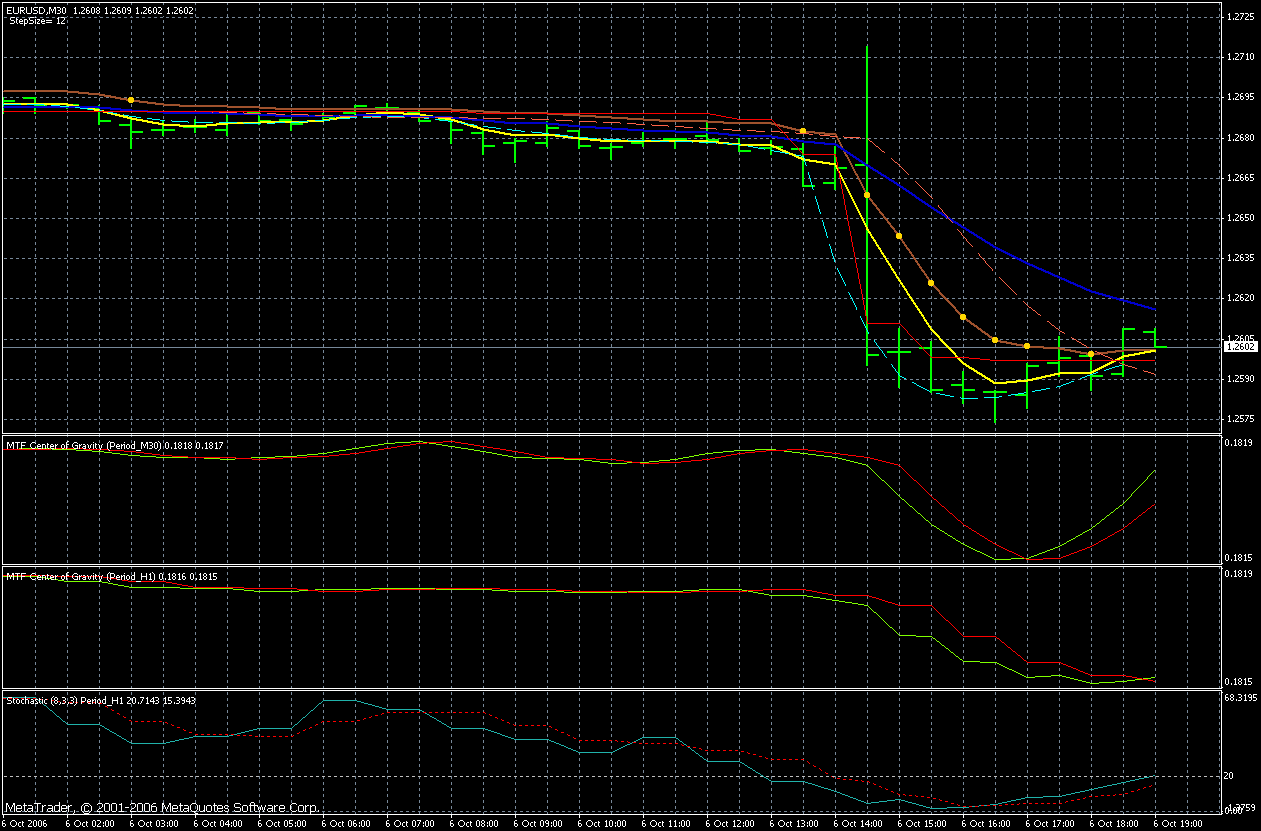Click the yellow dot at the 13:30 bar
This screenshot has height=831, width=1261.
[x=803, y=131]
